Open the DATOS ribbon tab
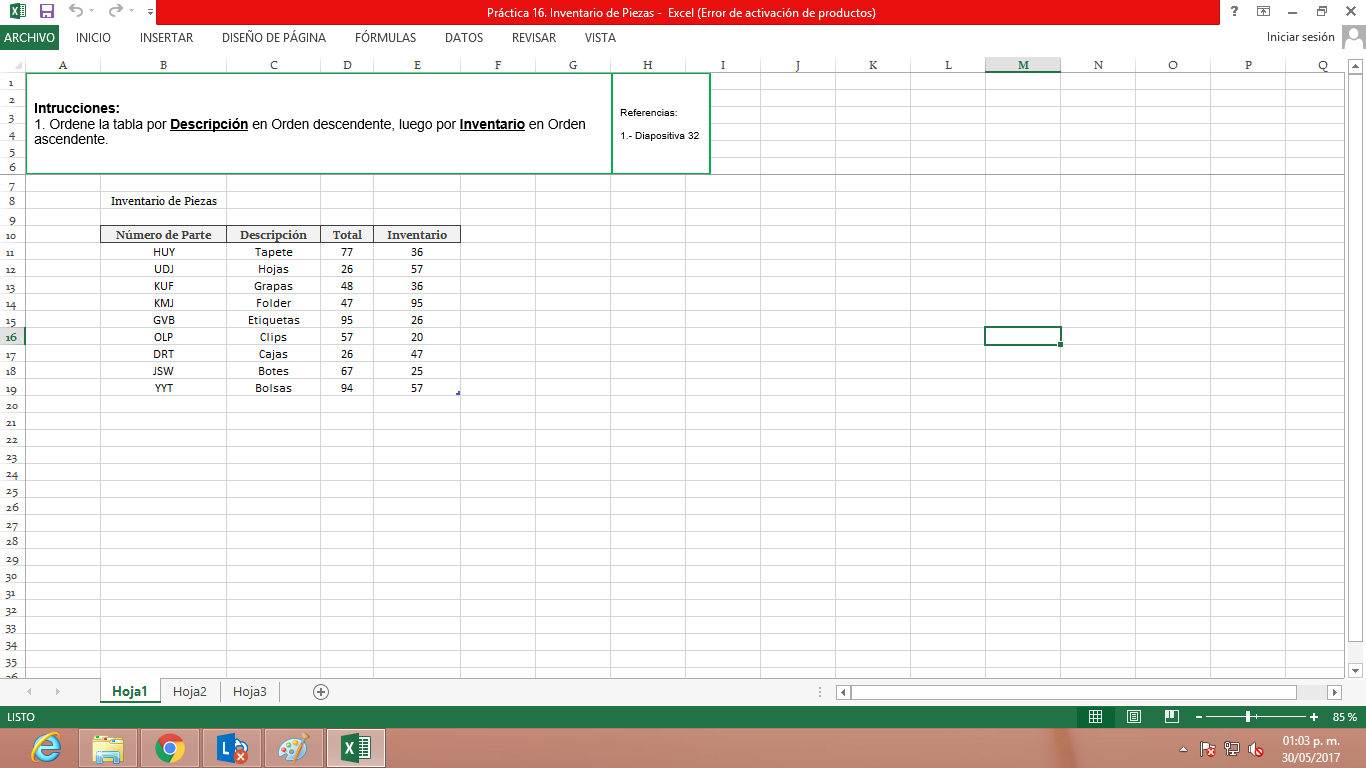 coord(464,38)
